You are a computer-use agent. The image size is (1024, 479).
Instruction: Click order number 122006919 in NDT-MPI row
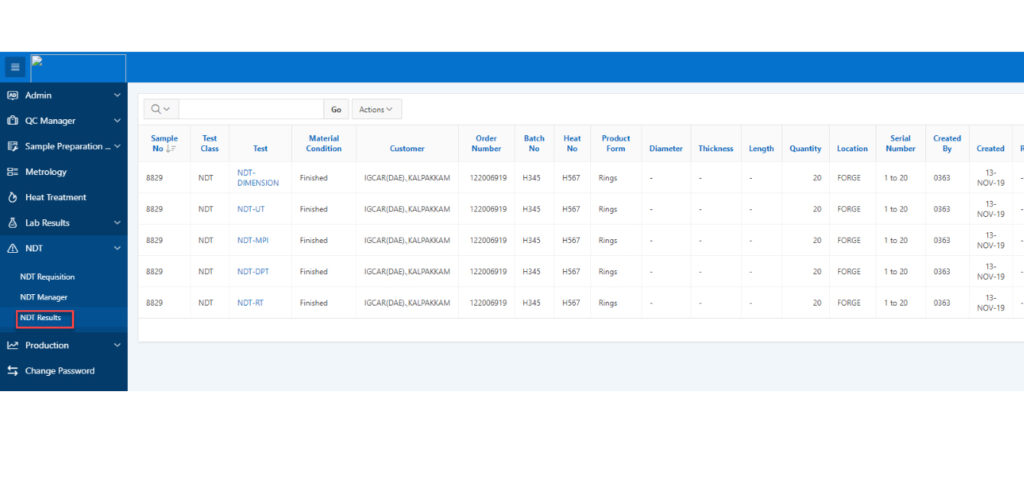click(488, 240)
